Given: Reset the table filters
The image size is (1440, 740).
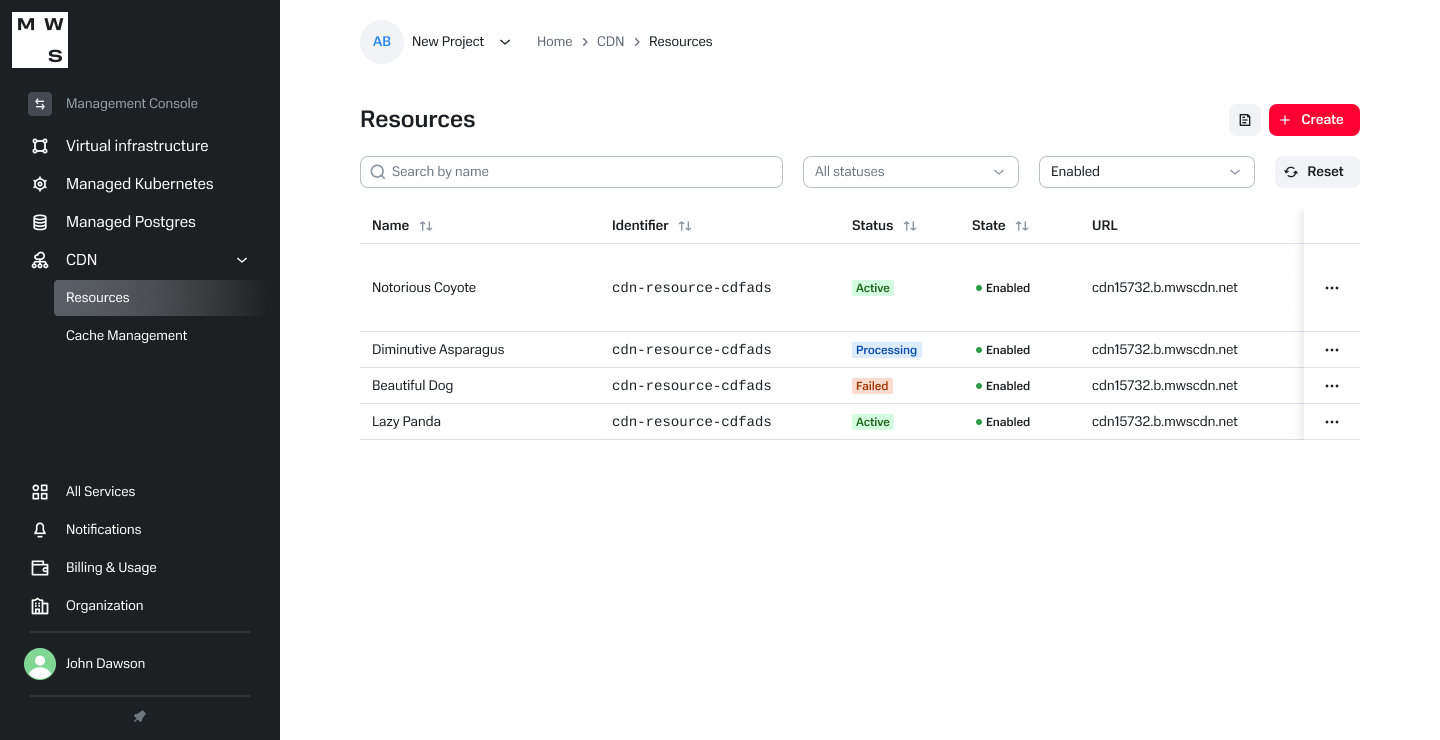Looking at the screenshot, I should coord(1317,172).
